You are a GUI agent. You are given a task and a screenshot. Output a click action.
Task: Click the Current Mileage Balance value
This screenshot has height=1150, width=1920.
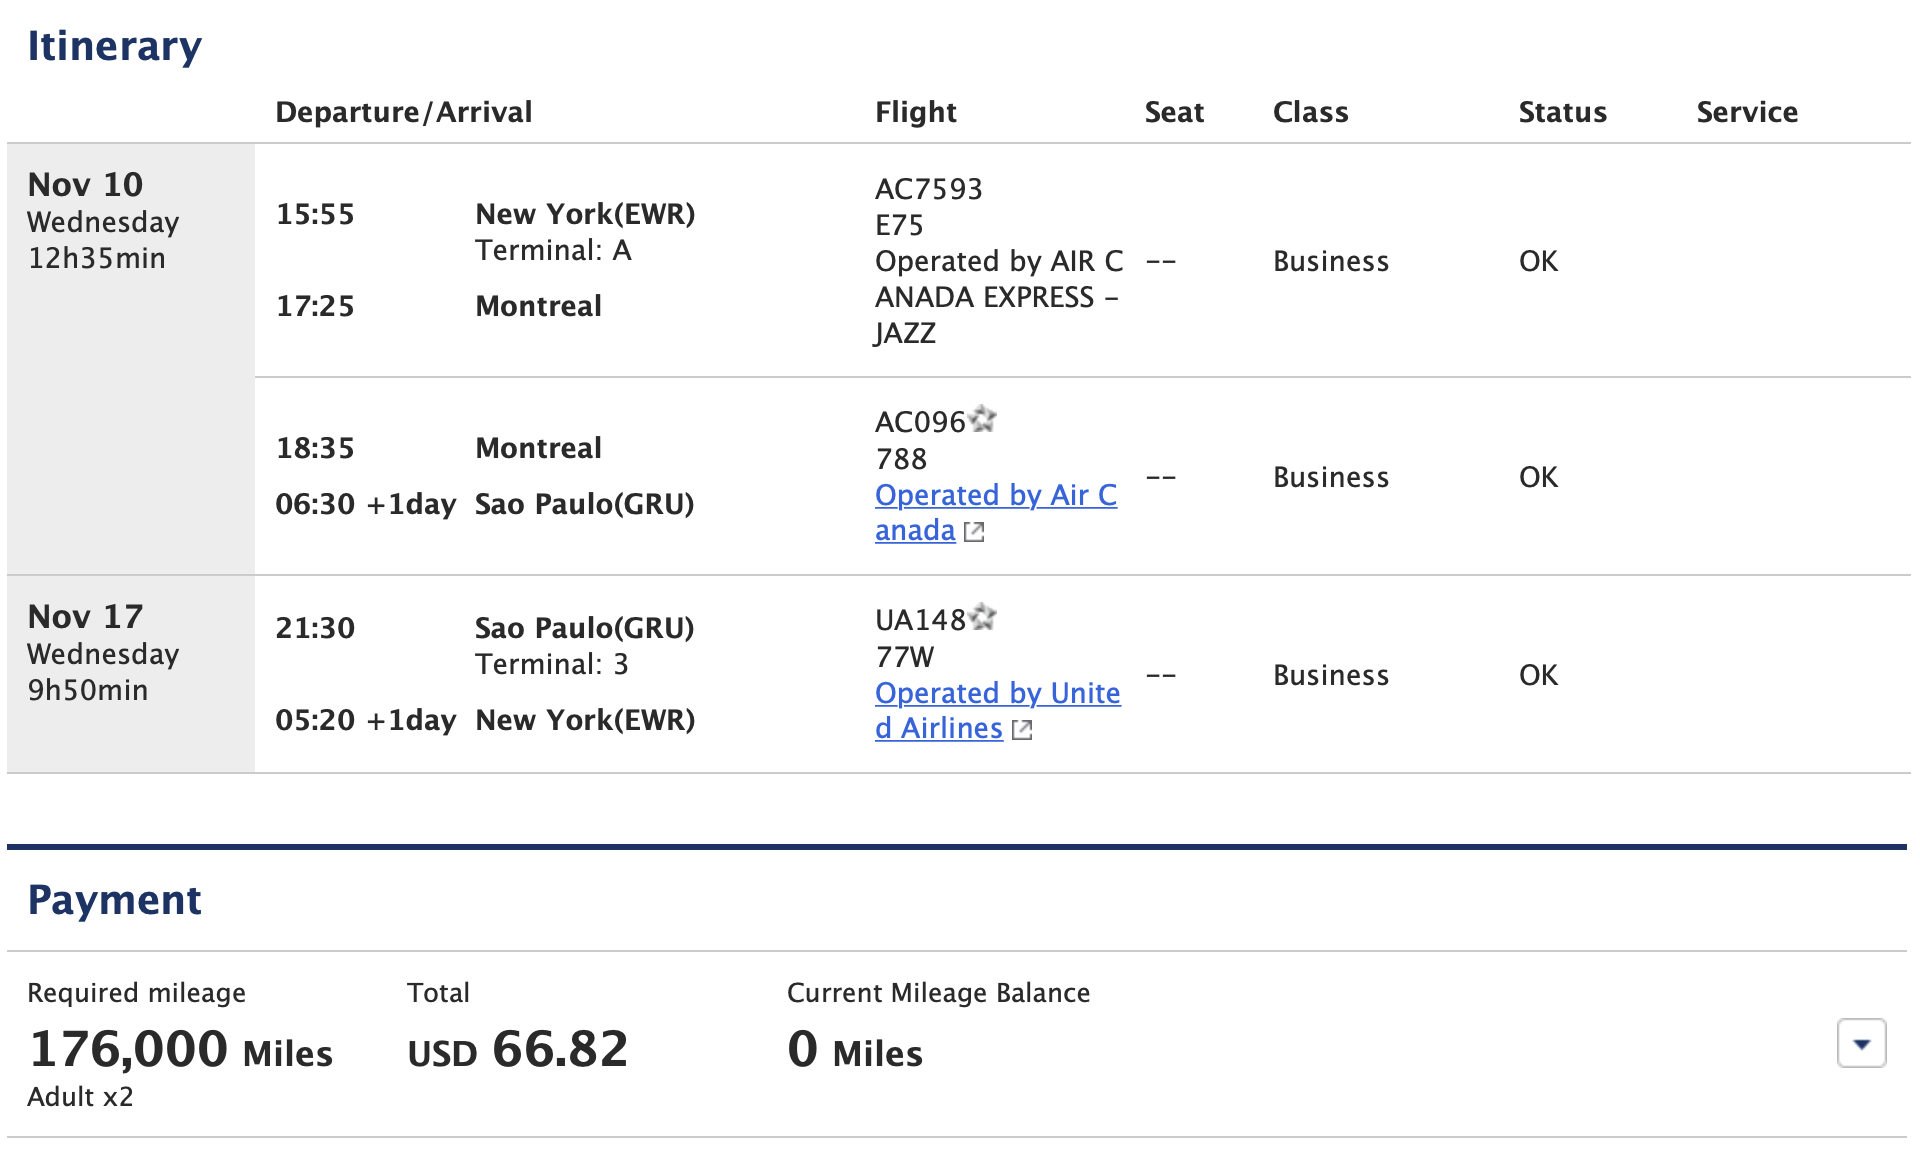pos(855,1052)
